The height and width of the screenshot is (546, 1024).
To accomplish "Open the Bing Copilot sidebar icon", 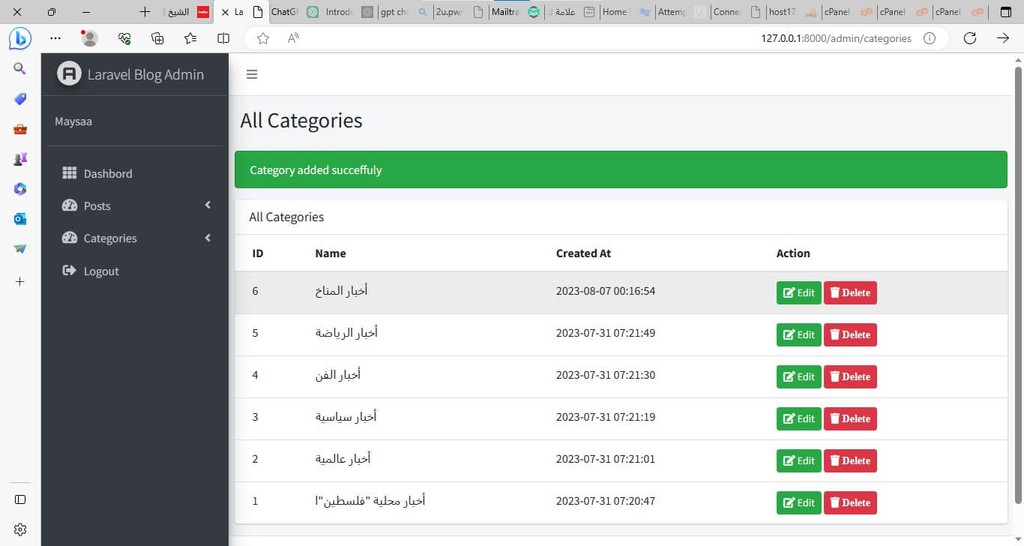I will (20, 39).
